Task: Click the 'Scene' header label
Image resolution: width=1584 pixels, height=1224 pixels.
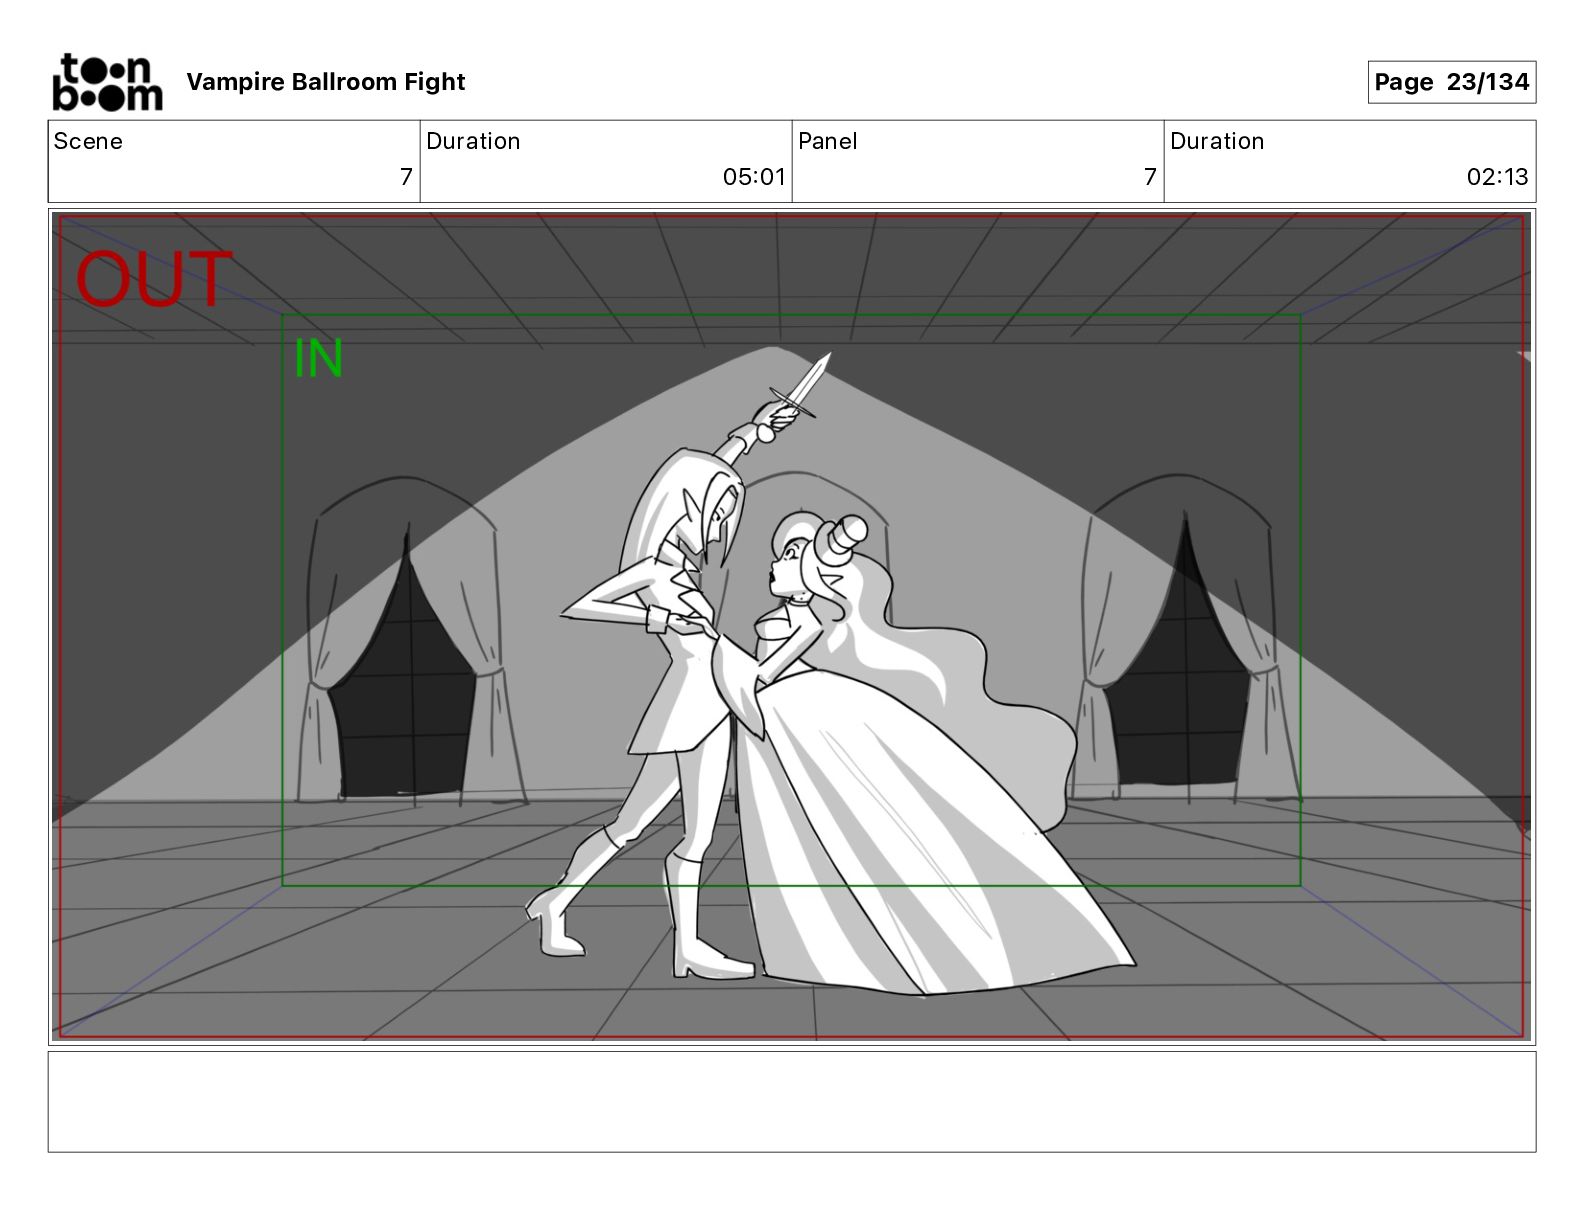Action: [x=88, y=141]
